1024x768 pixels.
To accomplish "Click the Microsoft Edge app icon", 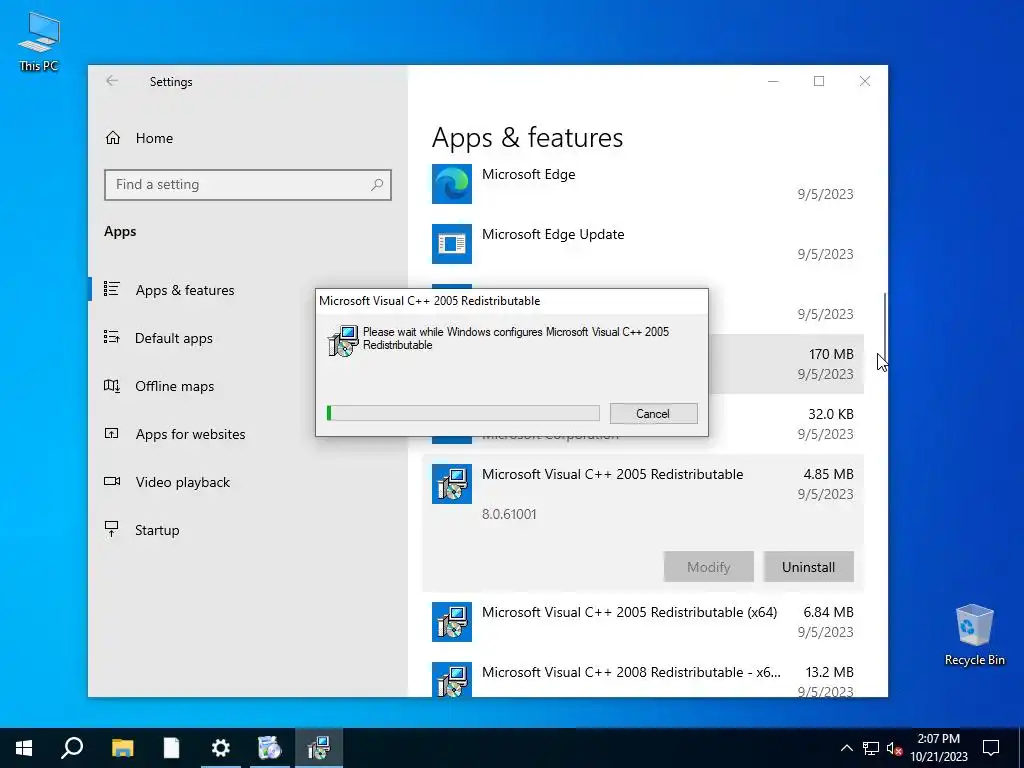I will [452, 184].
